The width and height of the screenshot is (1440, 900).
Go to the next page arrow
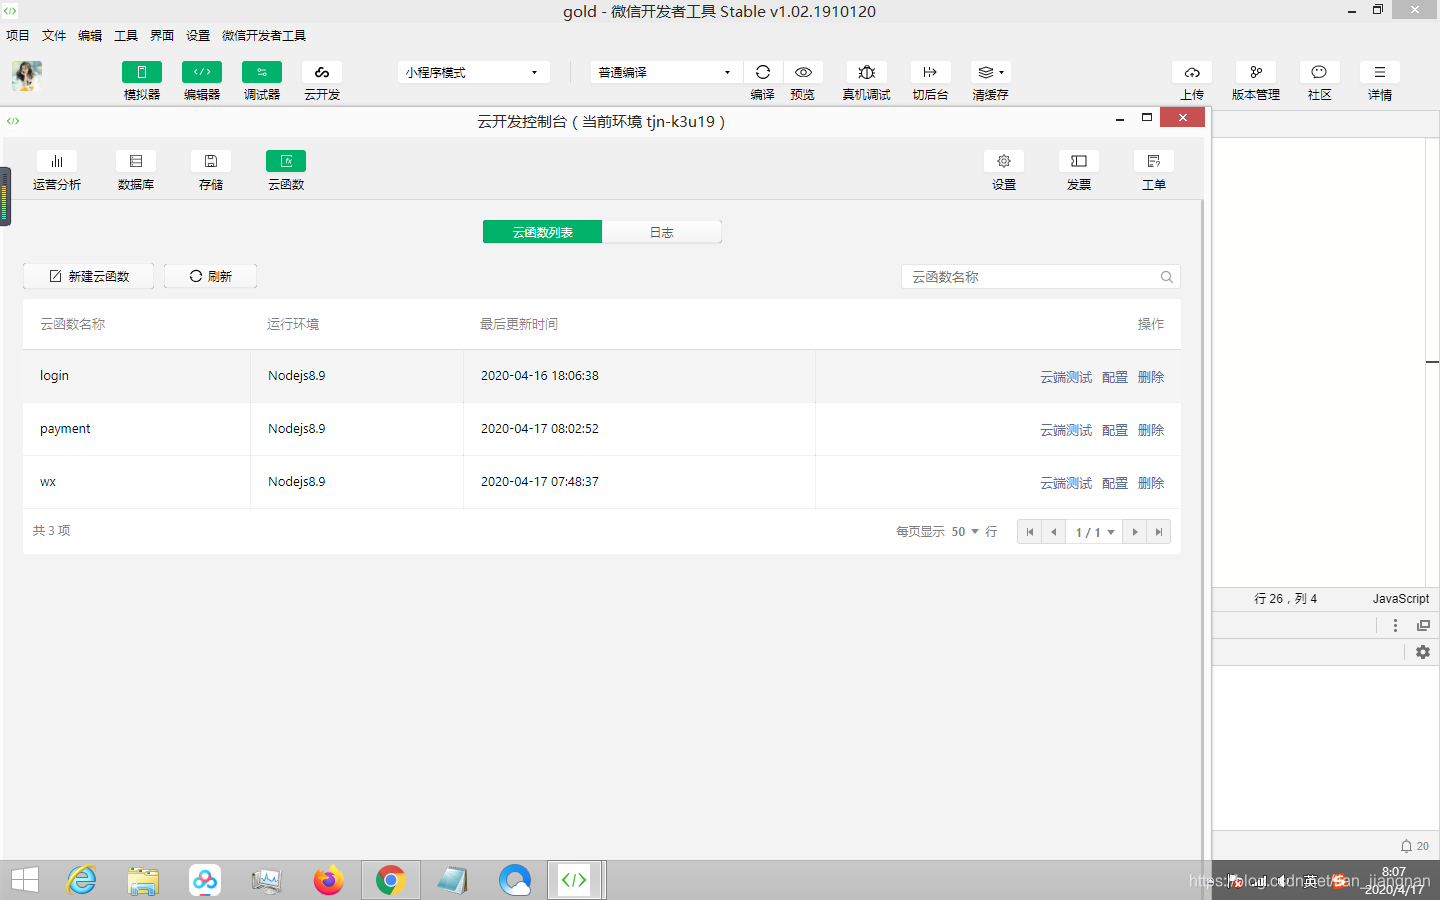coord(1135,532)
